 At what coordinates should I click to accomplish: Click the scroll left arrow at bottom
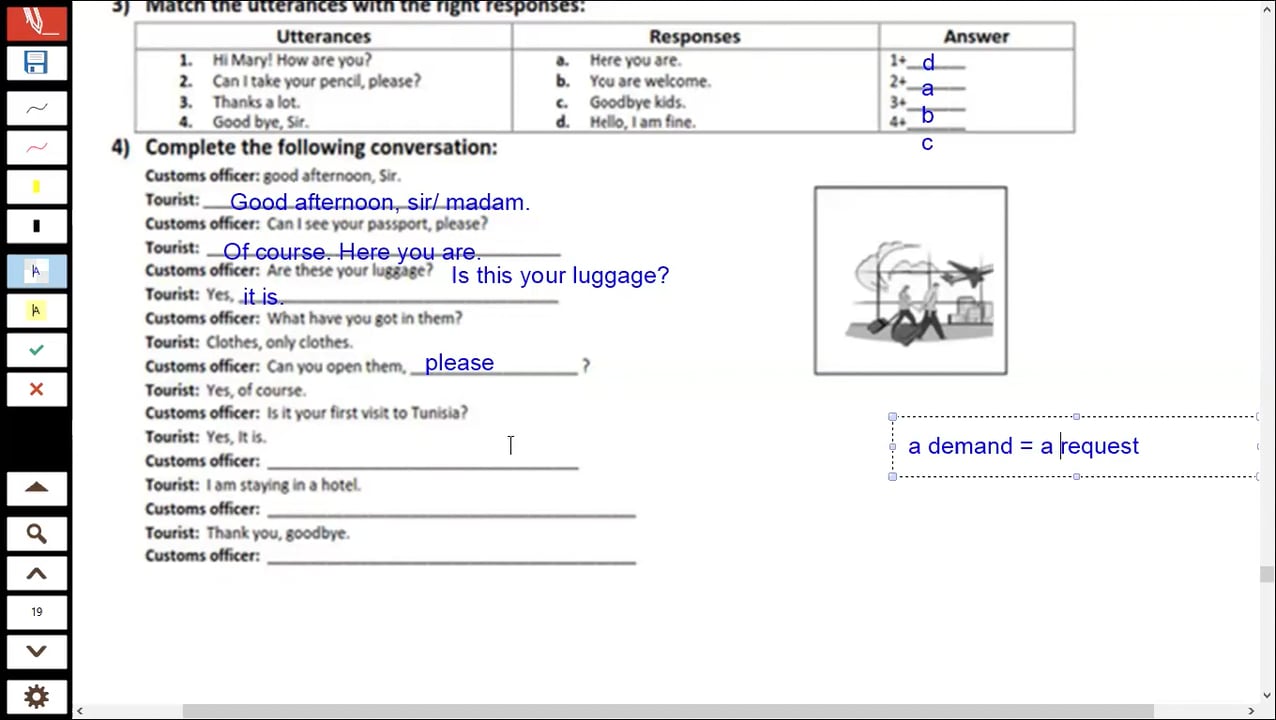[80, 711]
